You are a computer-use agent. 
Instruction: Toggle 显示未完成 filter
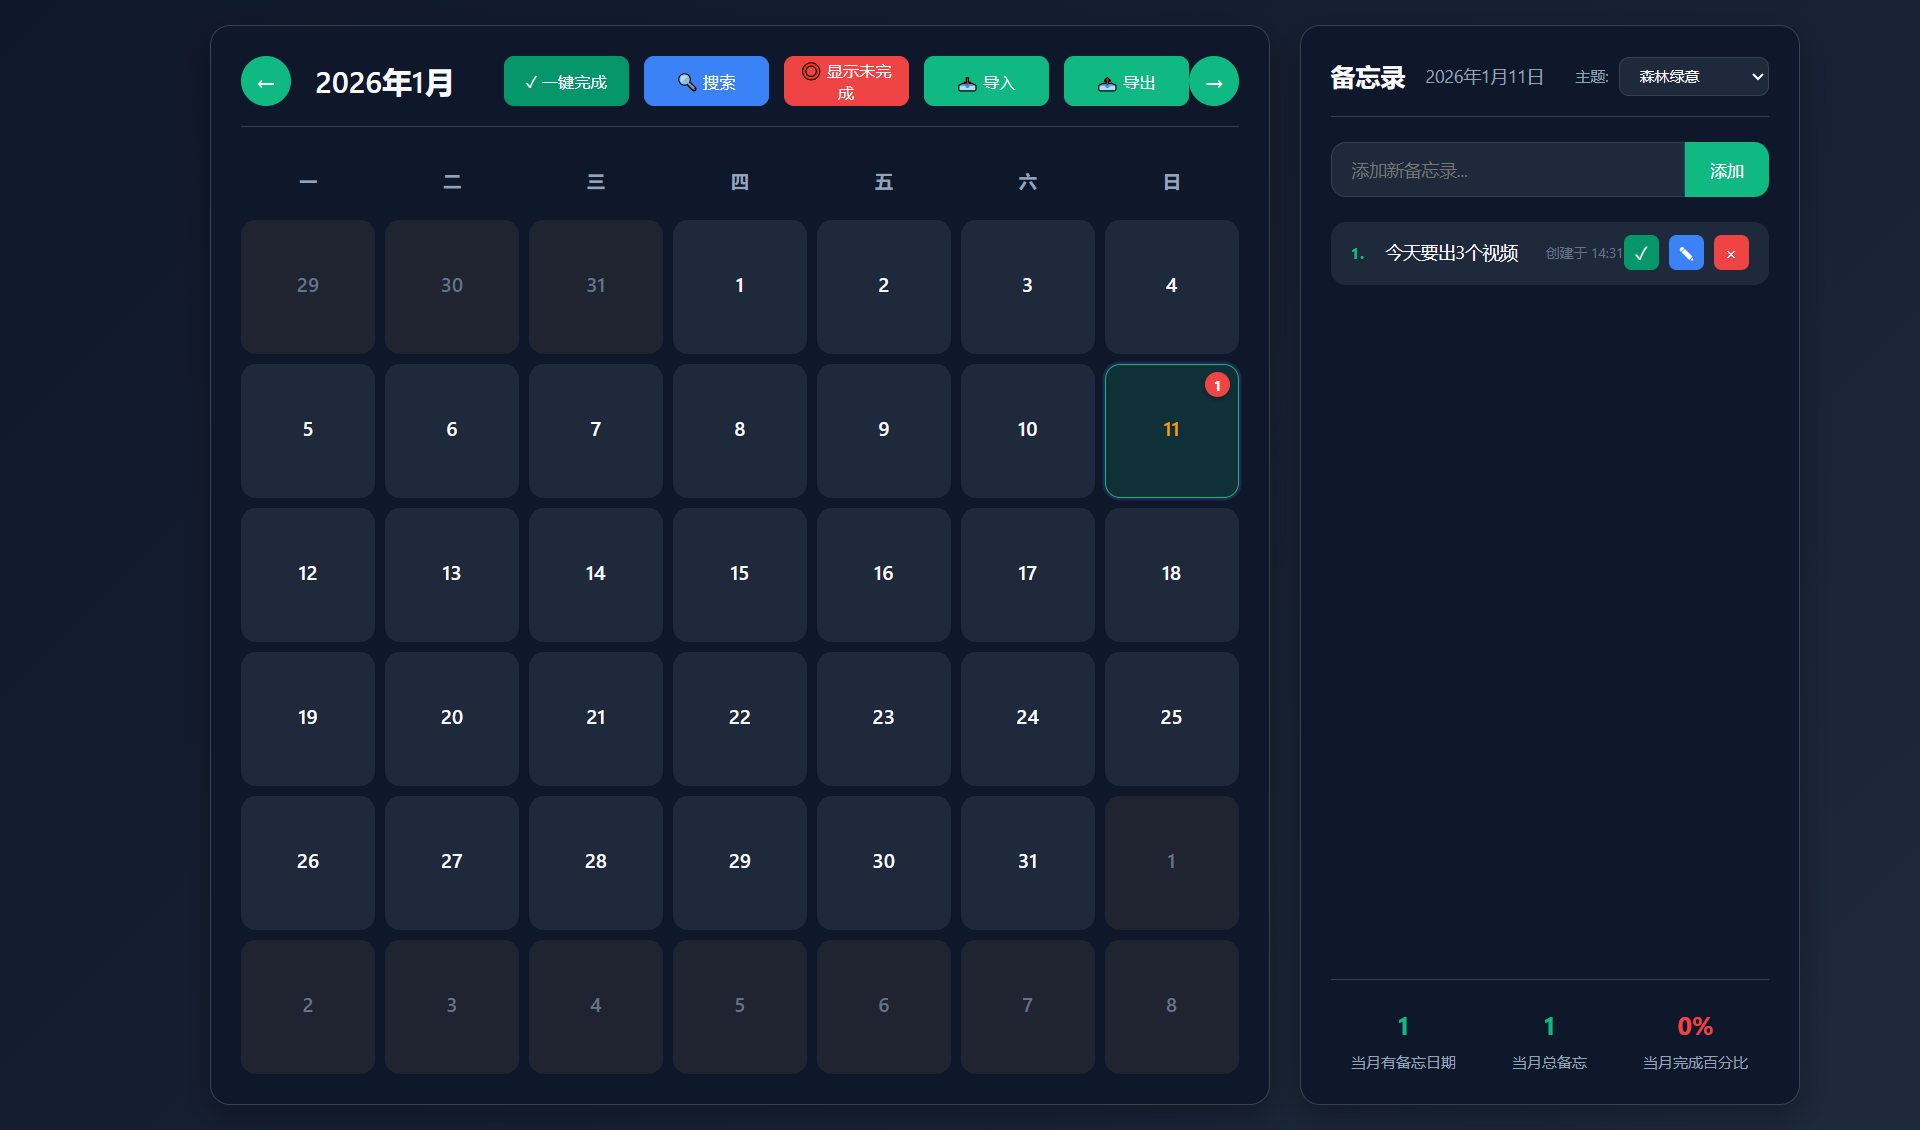pyautogui.click(x=846, y=82)
